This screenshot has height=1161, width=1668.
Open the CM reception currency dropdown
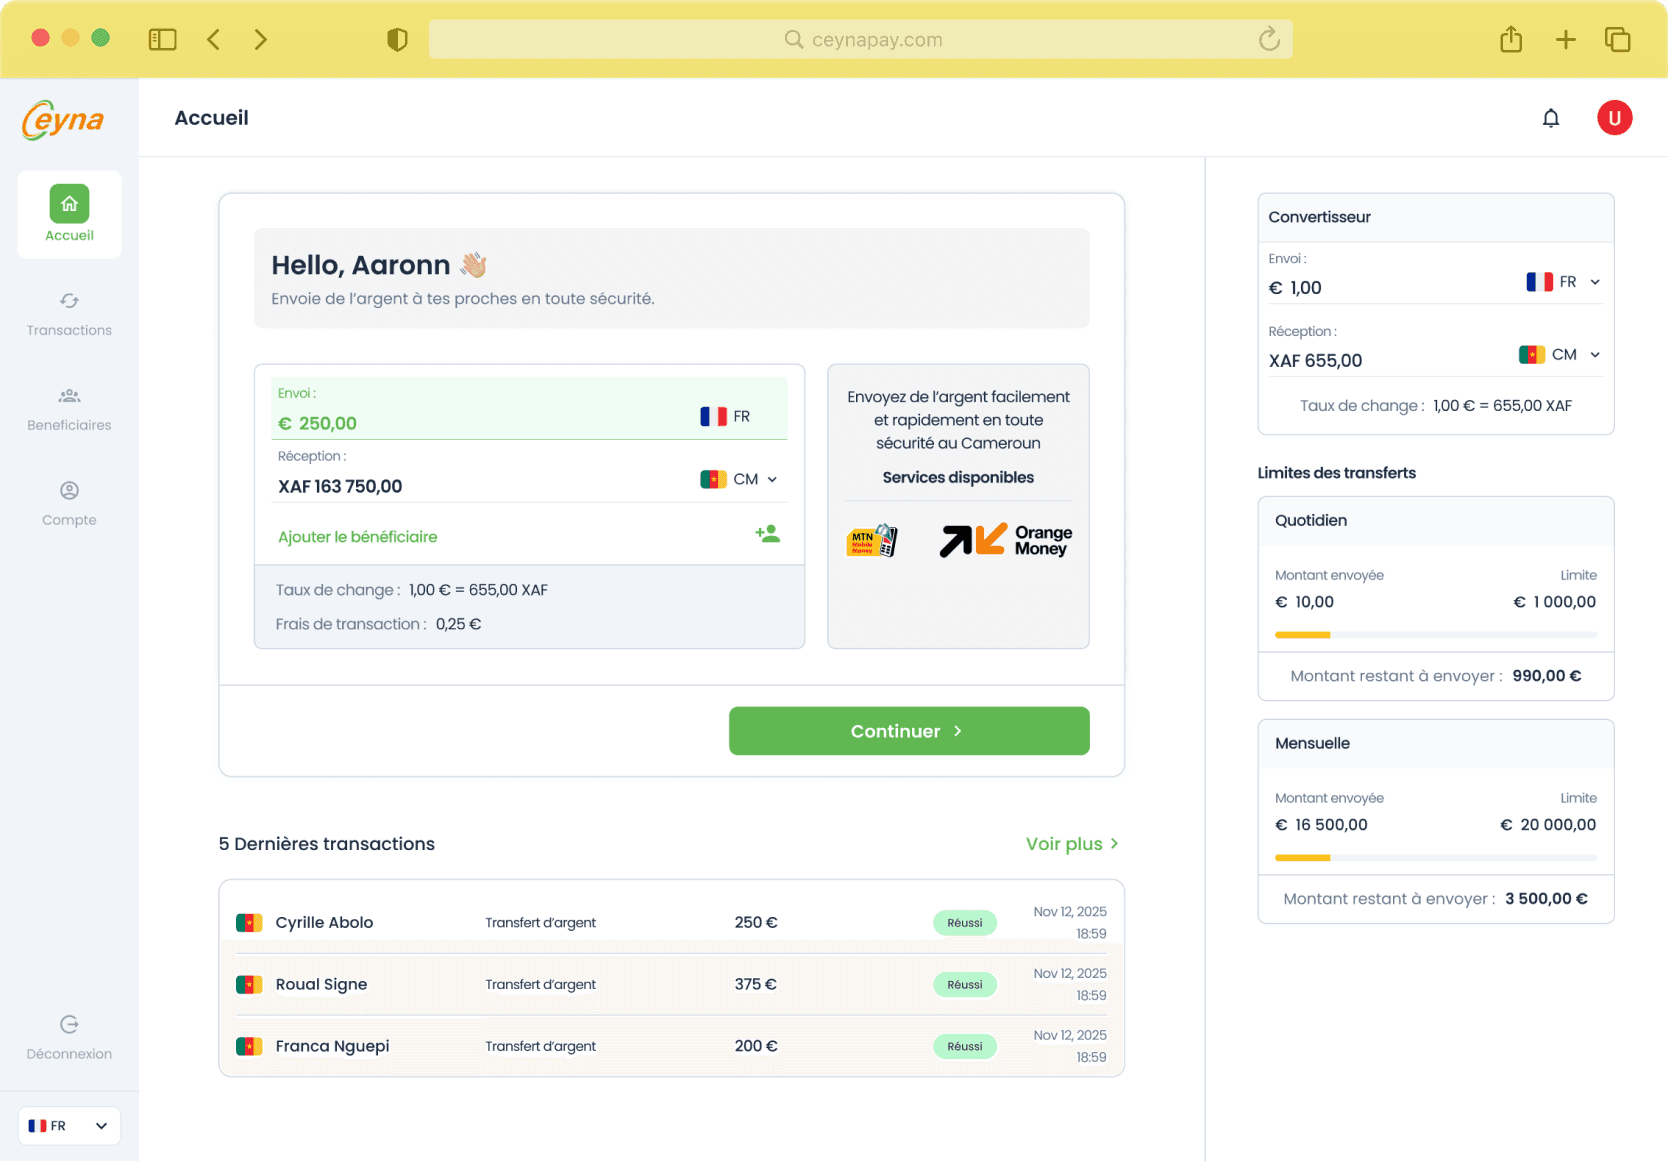pyautogui.click(x=1559, y=354)
